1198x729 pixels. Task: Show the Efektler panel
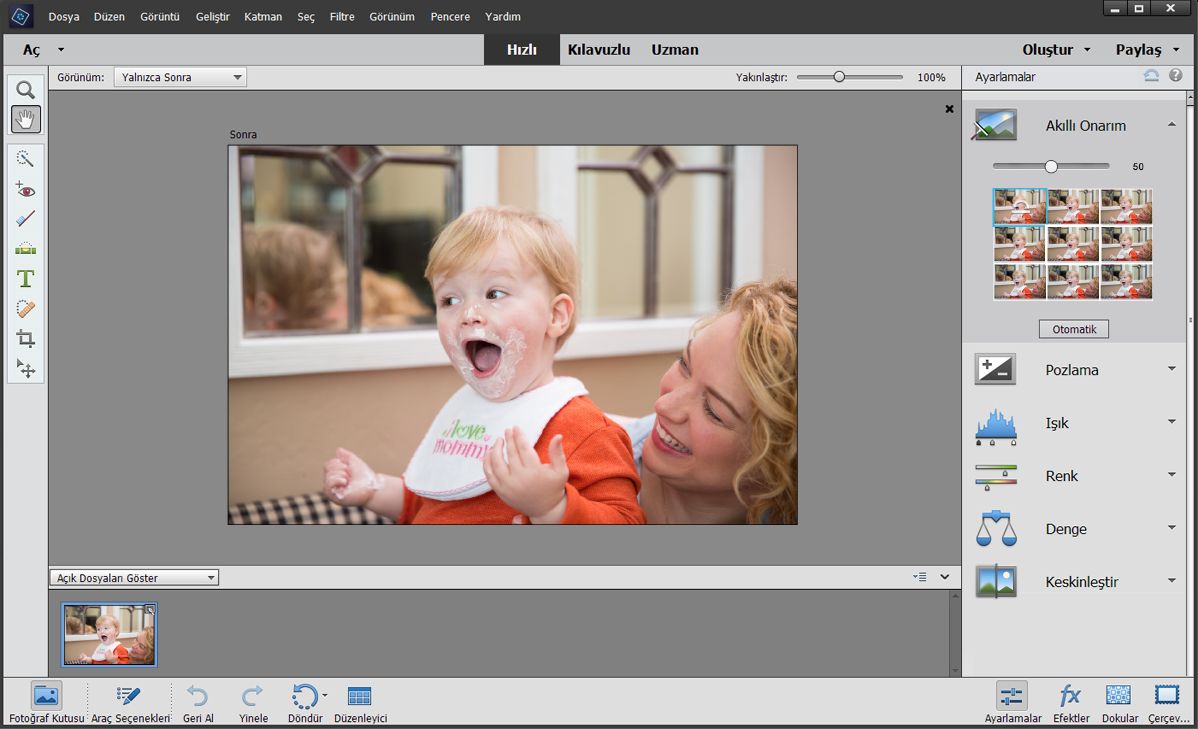click(1070, 703)
